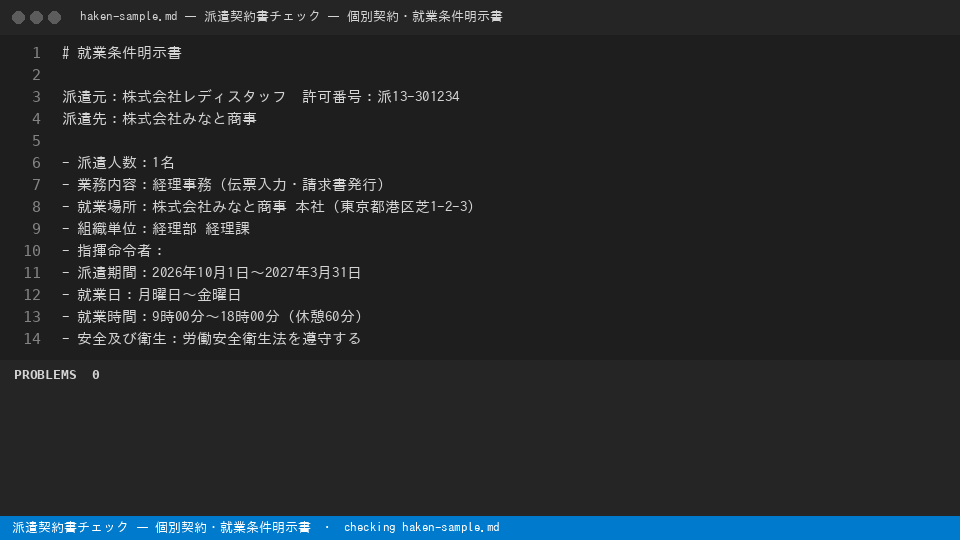Click status bar label 派遣契約書チェック
This screenshot has width=960, height=540.
pyautogui.click(x=70, y=527)
